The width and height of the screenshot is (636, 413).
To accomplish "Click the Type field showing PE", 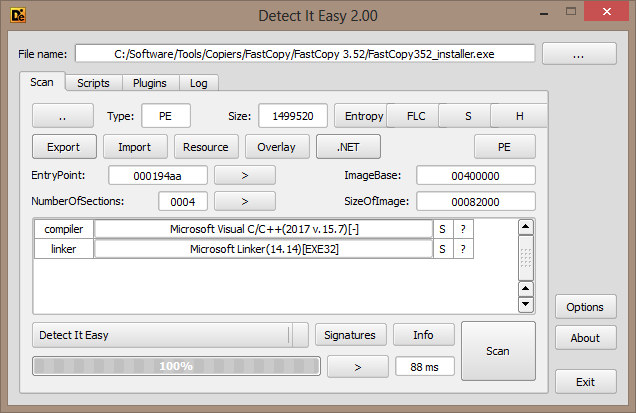I will [x=165, y=116].
